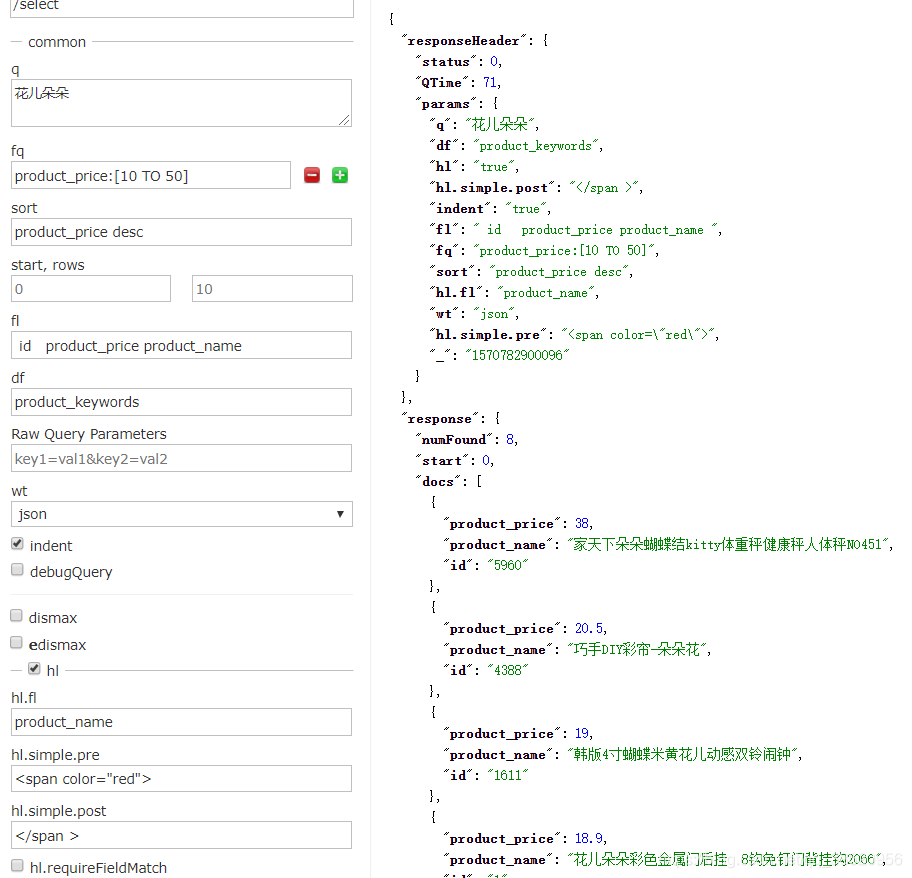Click the df default field input
Screen dimensions: 912x878
click(181, 402)
